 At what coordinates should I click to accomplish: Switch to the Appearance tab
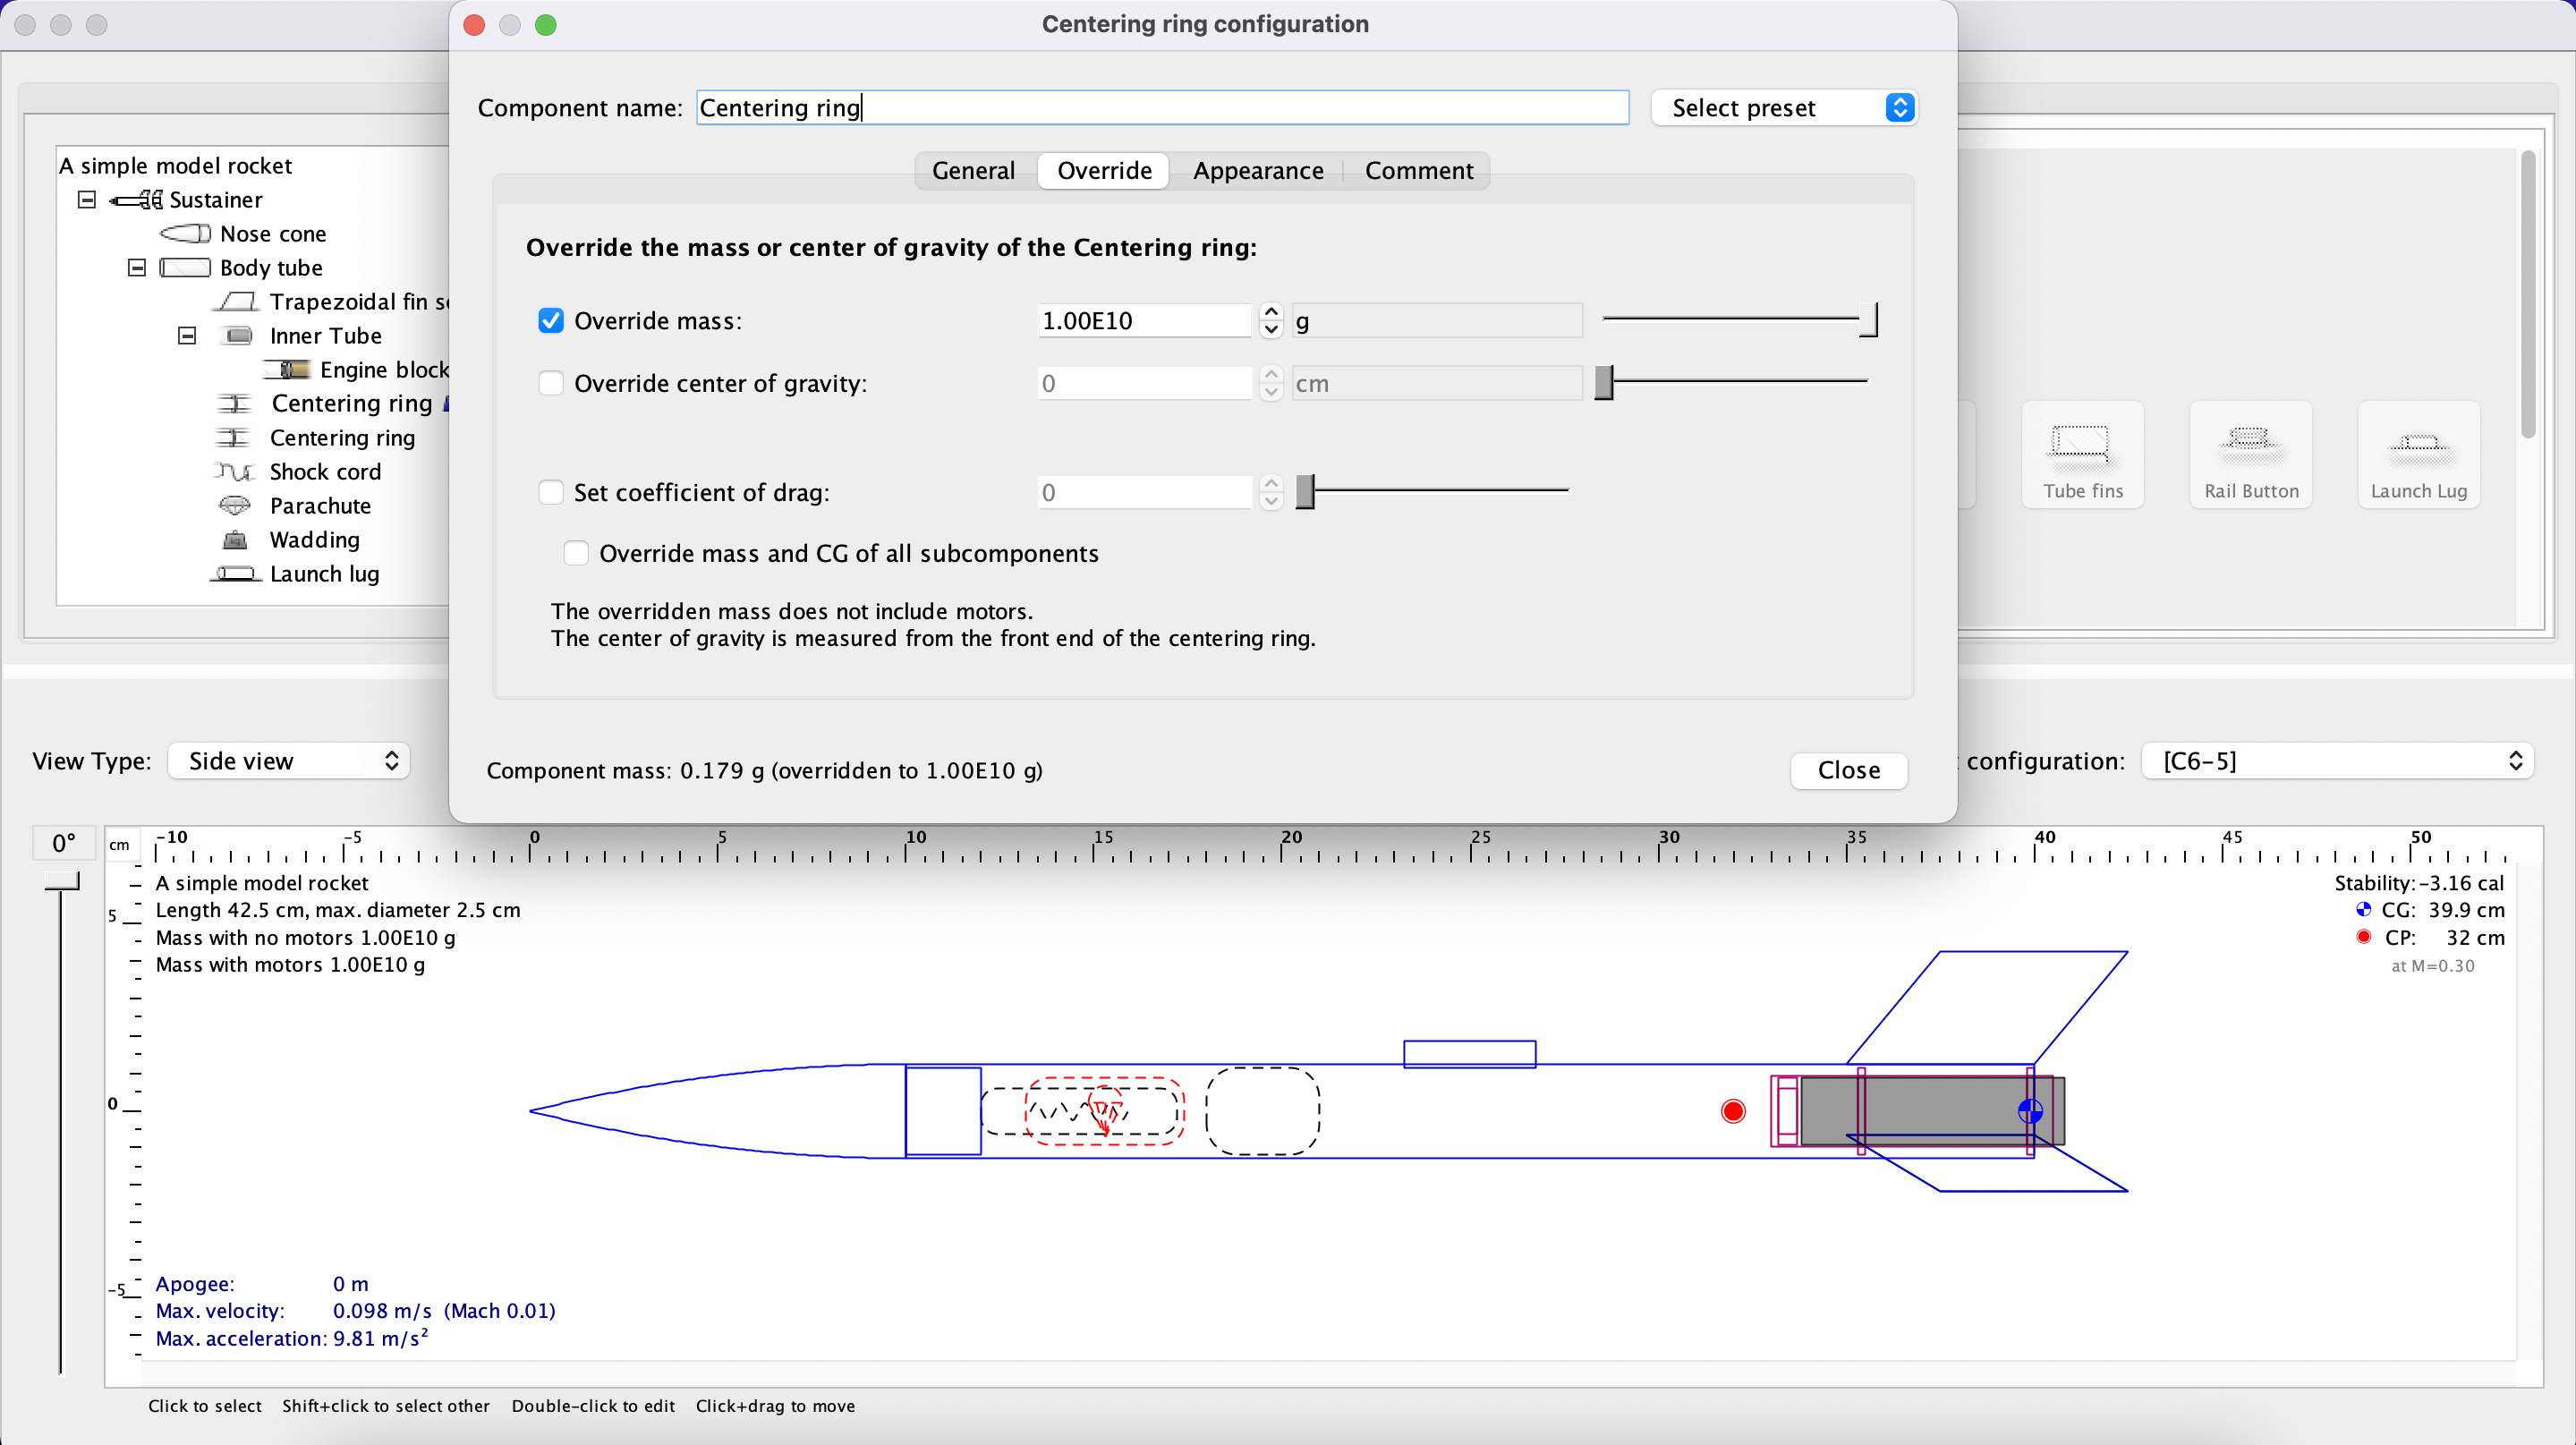click(1257, 170)
